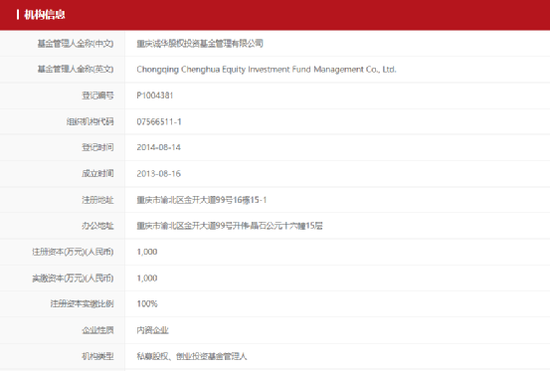
Task: Select the label 基金管理人全称(英文)
Action: click(x=75, y=69)
